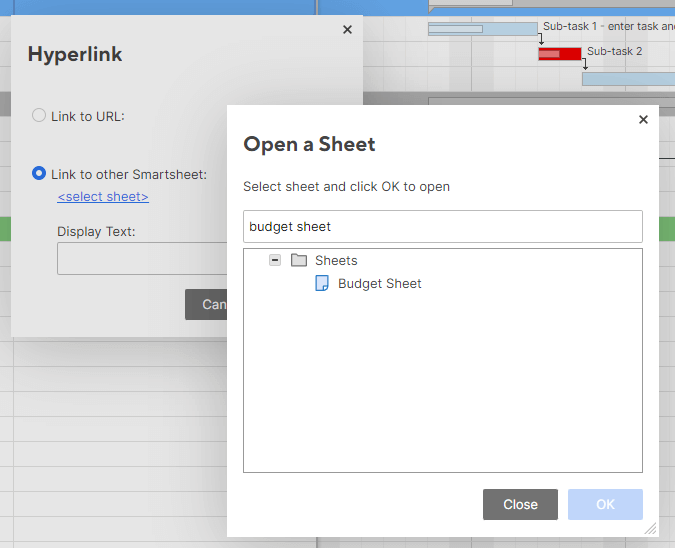This screenshot has height=548, width=675.
Task: Close the Open a Sheet dialog with X
Action: coord(643,119)
